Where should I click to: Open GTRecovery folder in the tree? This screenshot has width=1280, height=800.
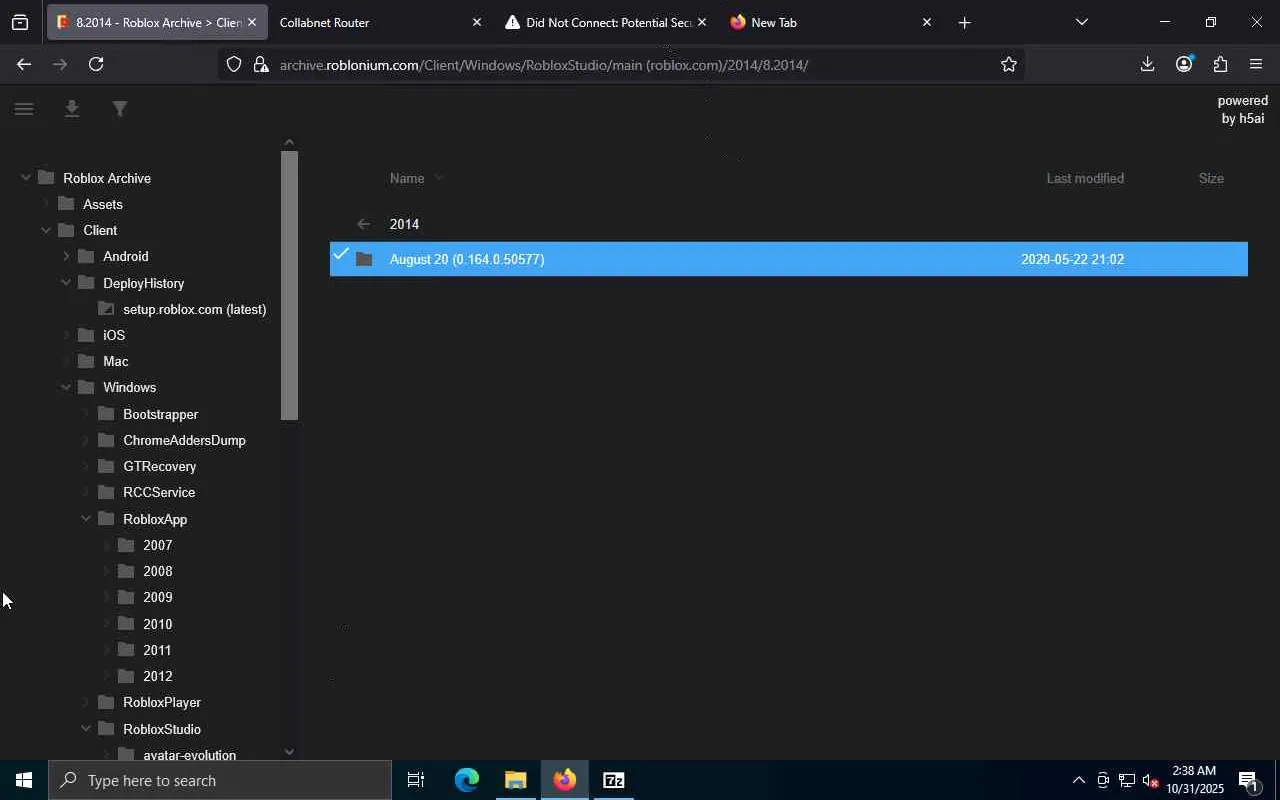[159, 466]
